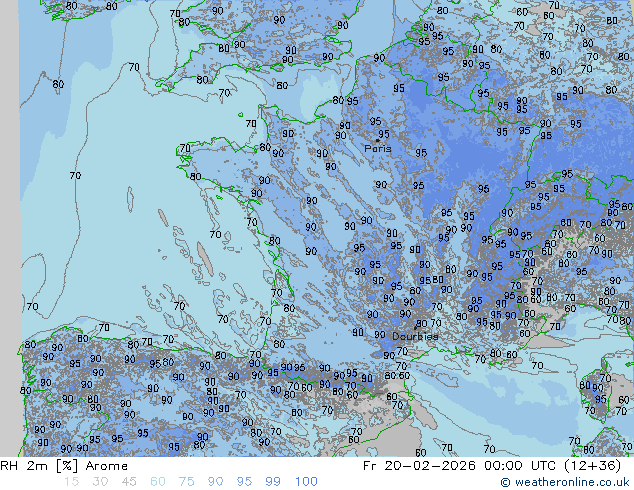Pick the 45 legend value

tap(129, 482)
